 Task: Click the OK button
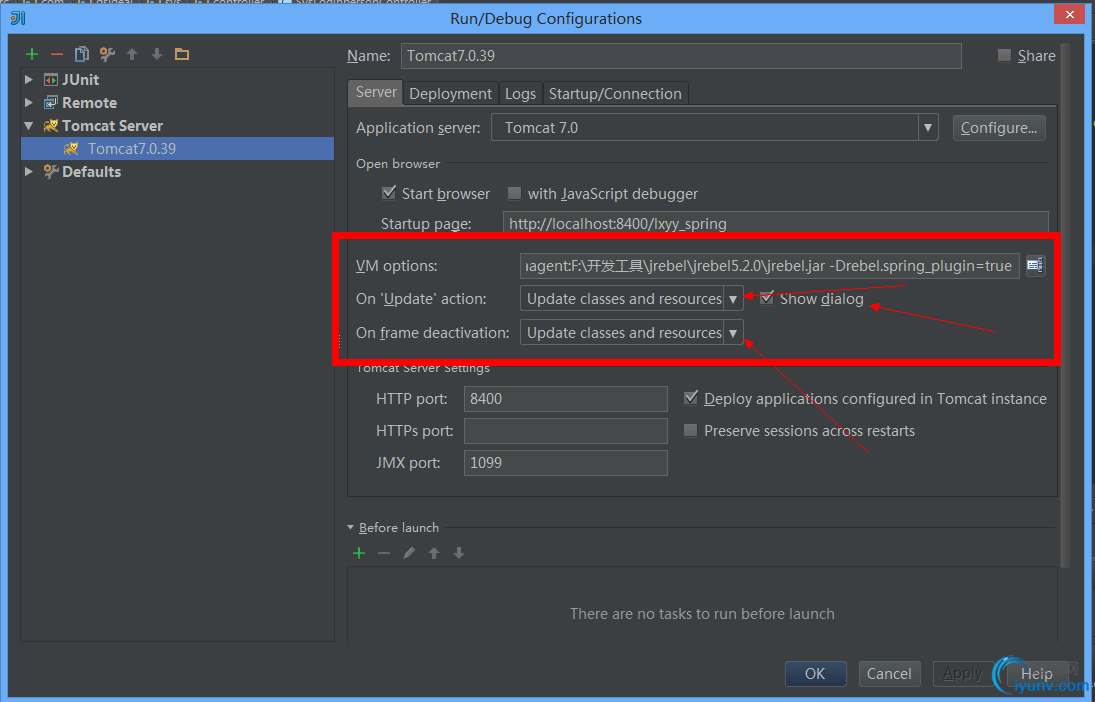[x=815, y=673]
